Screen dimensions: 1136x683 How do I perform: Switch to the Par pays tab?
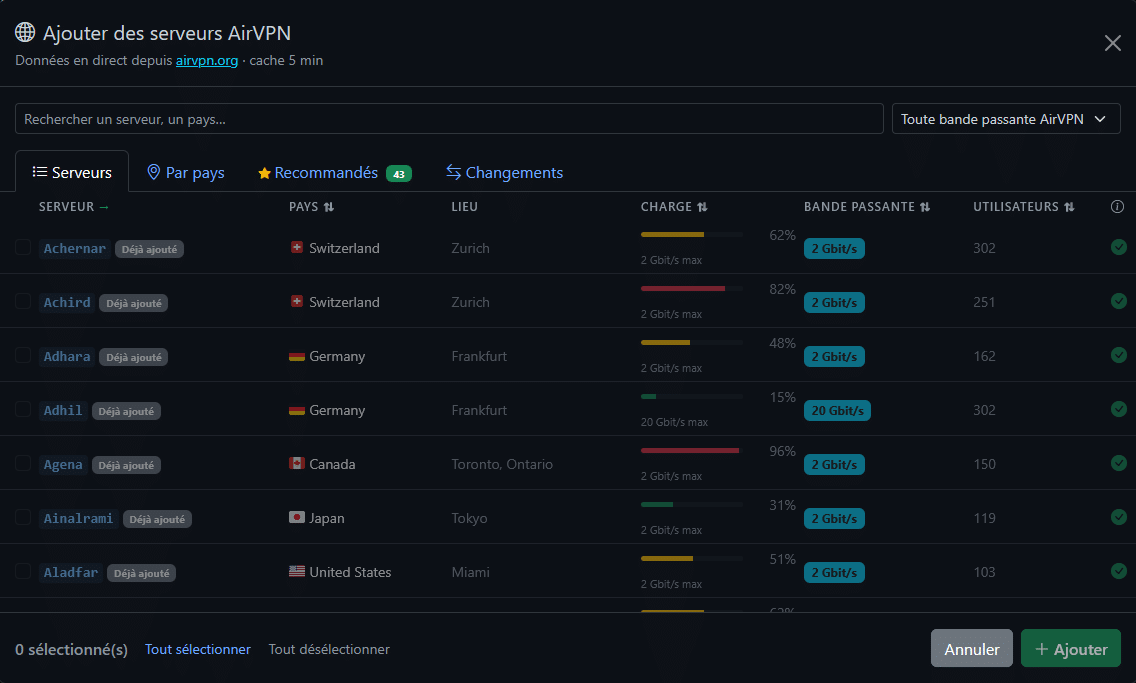(185, 172)
